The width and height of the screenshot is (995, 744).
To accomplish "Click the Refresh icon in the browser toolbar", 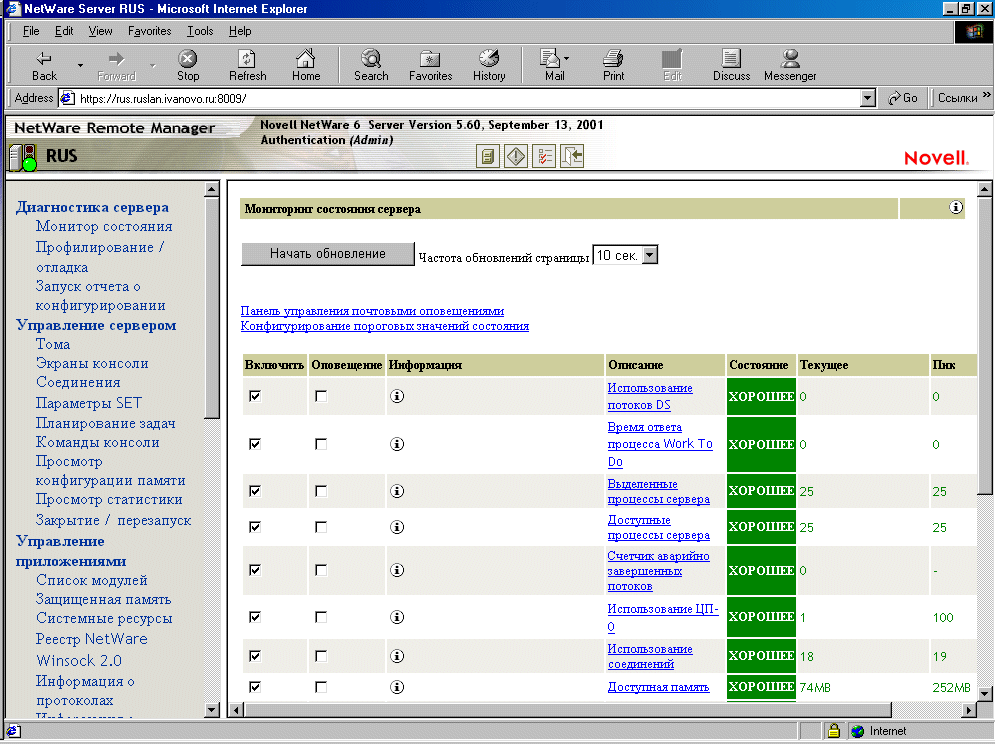I will (247, 63).
